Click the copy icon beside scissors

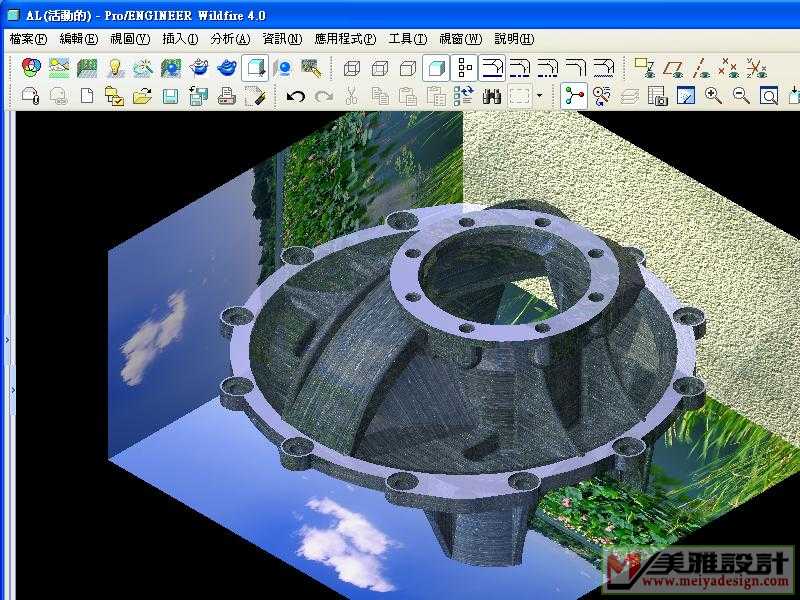click(x=380, y=96)
